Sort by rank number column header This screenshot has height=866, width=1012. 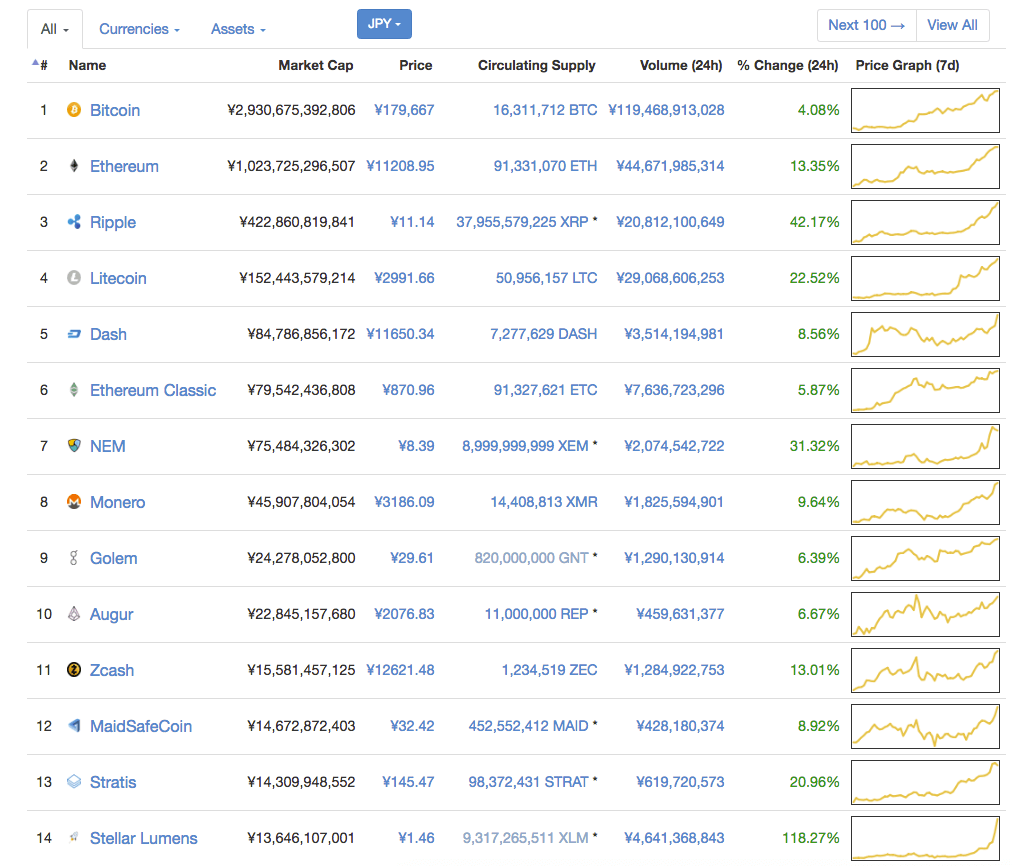tap(41, 65)
